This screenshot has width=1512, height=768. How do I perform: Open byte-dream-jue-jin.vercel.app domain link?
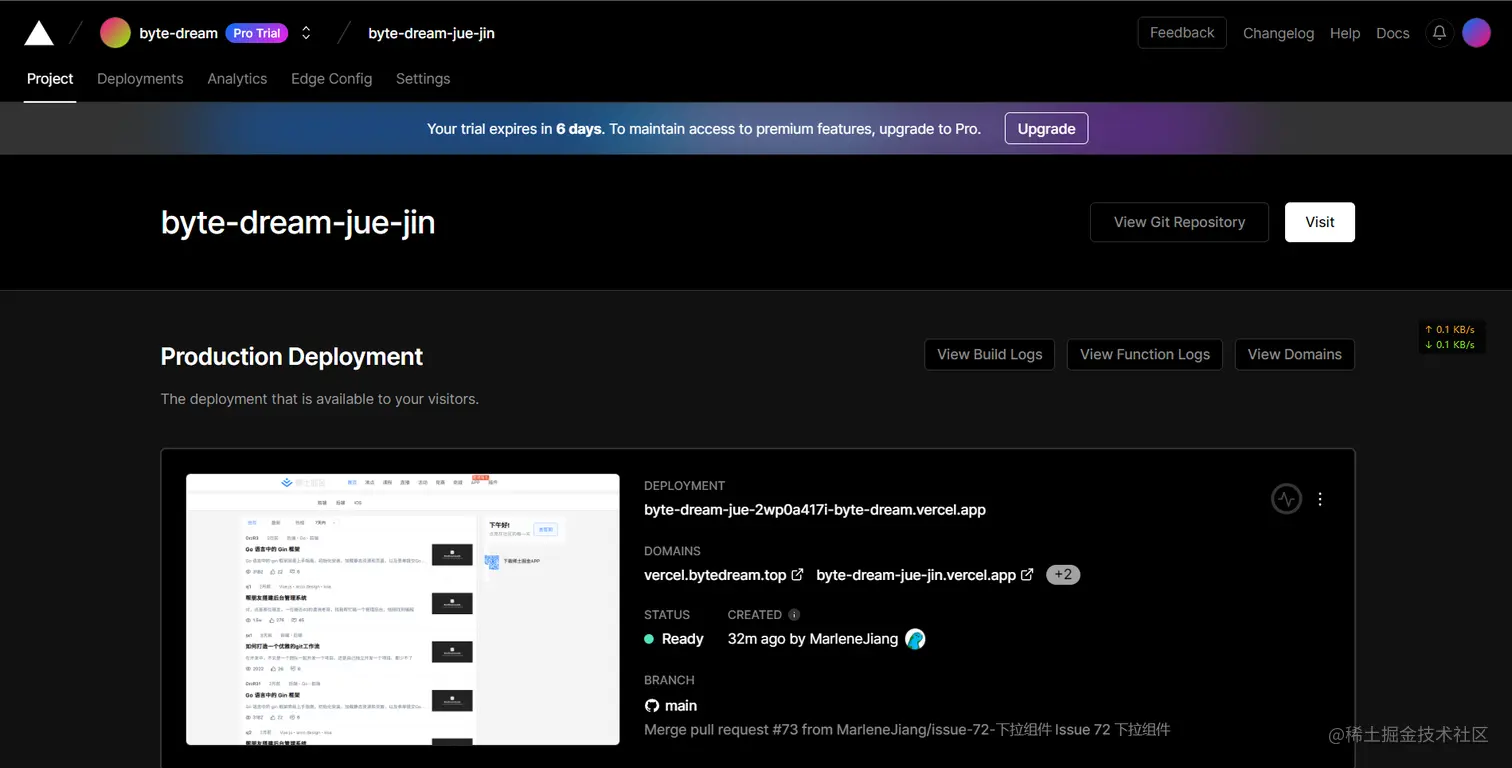[x=916, y=575]
